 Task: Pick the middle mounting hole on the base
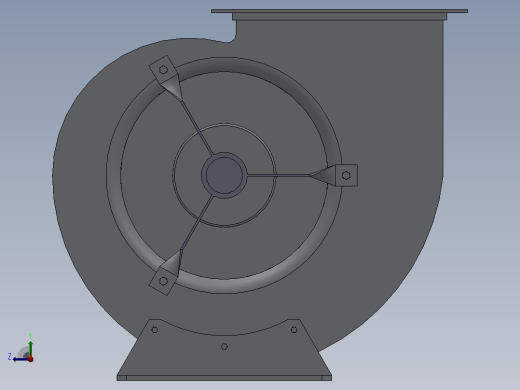click(x=224, y=347)
